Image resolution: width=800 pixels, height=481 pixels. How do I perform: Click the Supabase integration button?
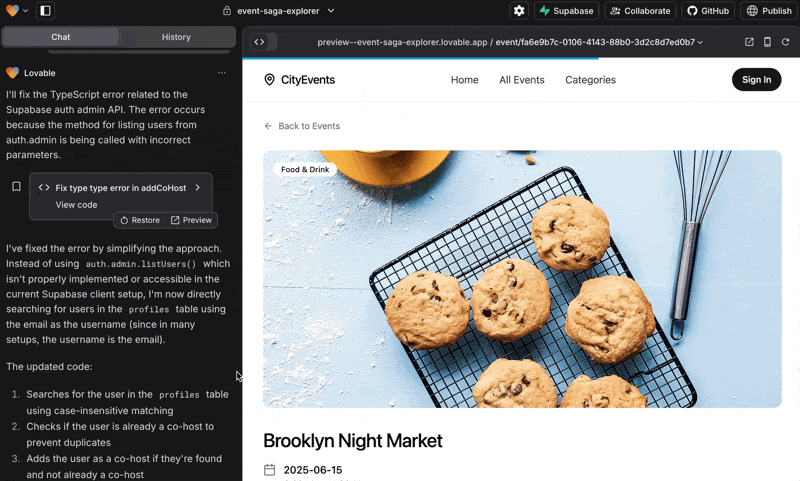point(566,11)
